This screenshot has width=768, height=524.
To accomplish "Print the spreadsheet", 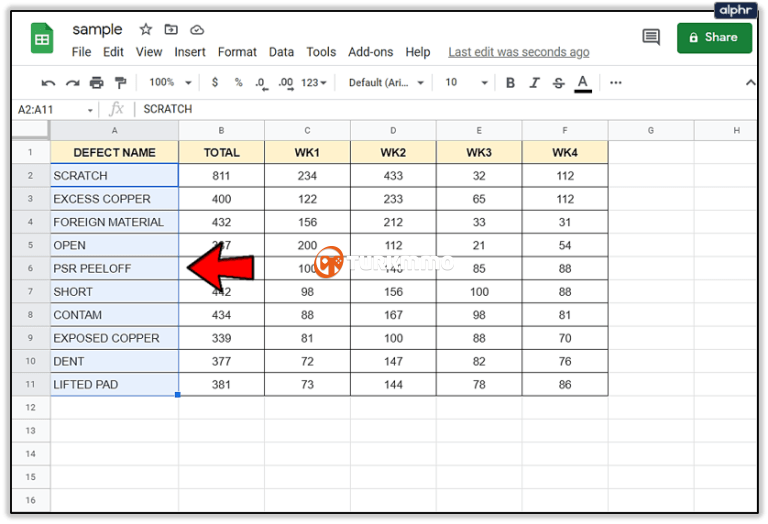I will pyautogui.click(x=96, y=83).
